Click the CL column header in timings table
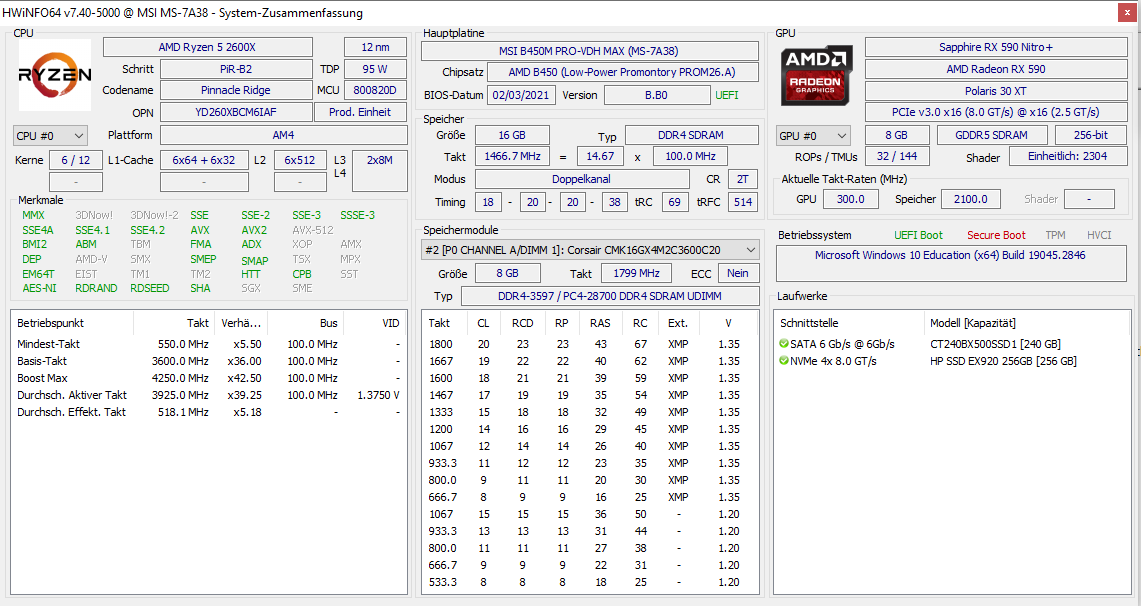 tap(484, 323)
